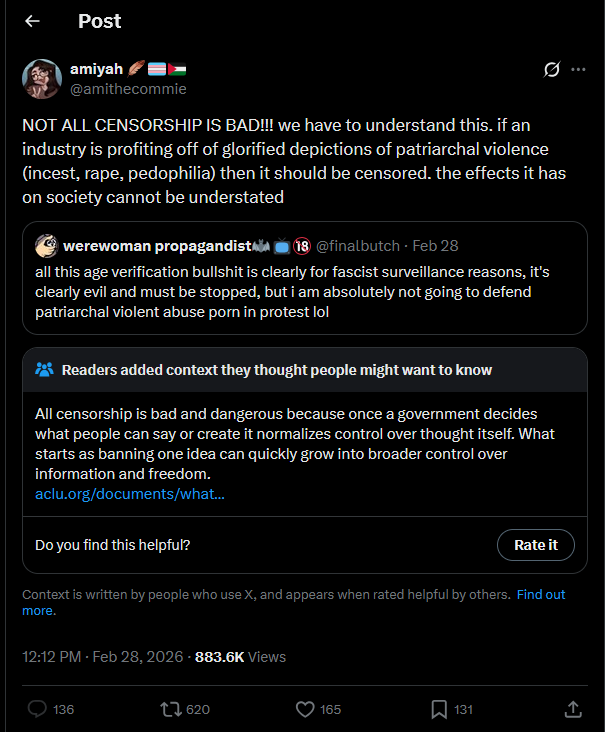
Task: Click the 883.6K Views count
Action: [240, 657]
